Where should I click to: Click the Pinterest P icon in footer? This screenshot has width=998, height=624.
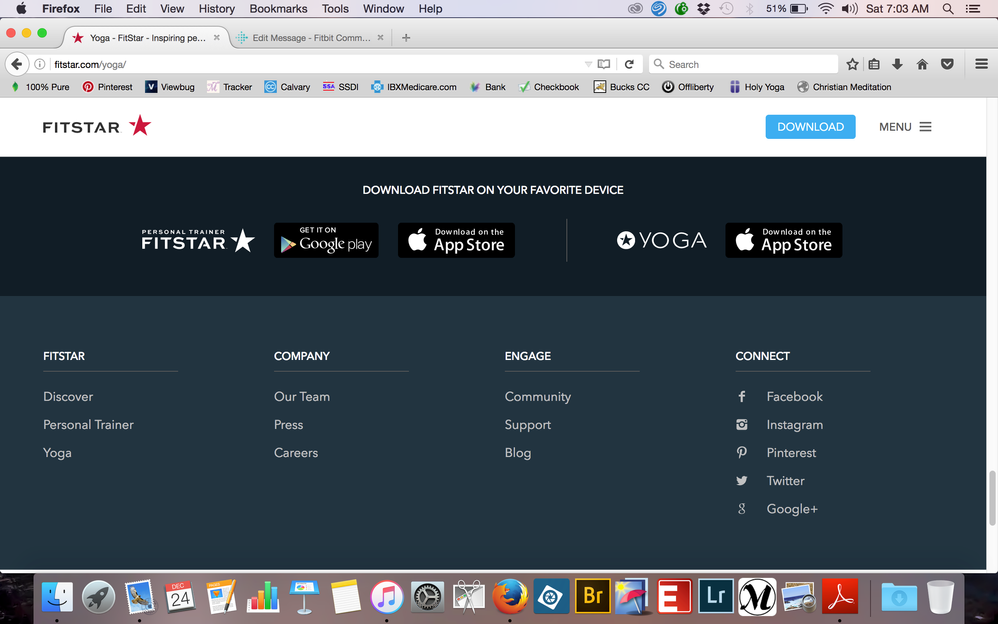tap(741, 453)
